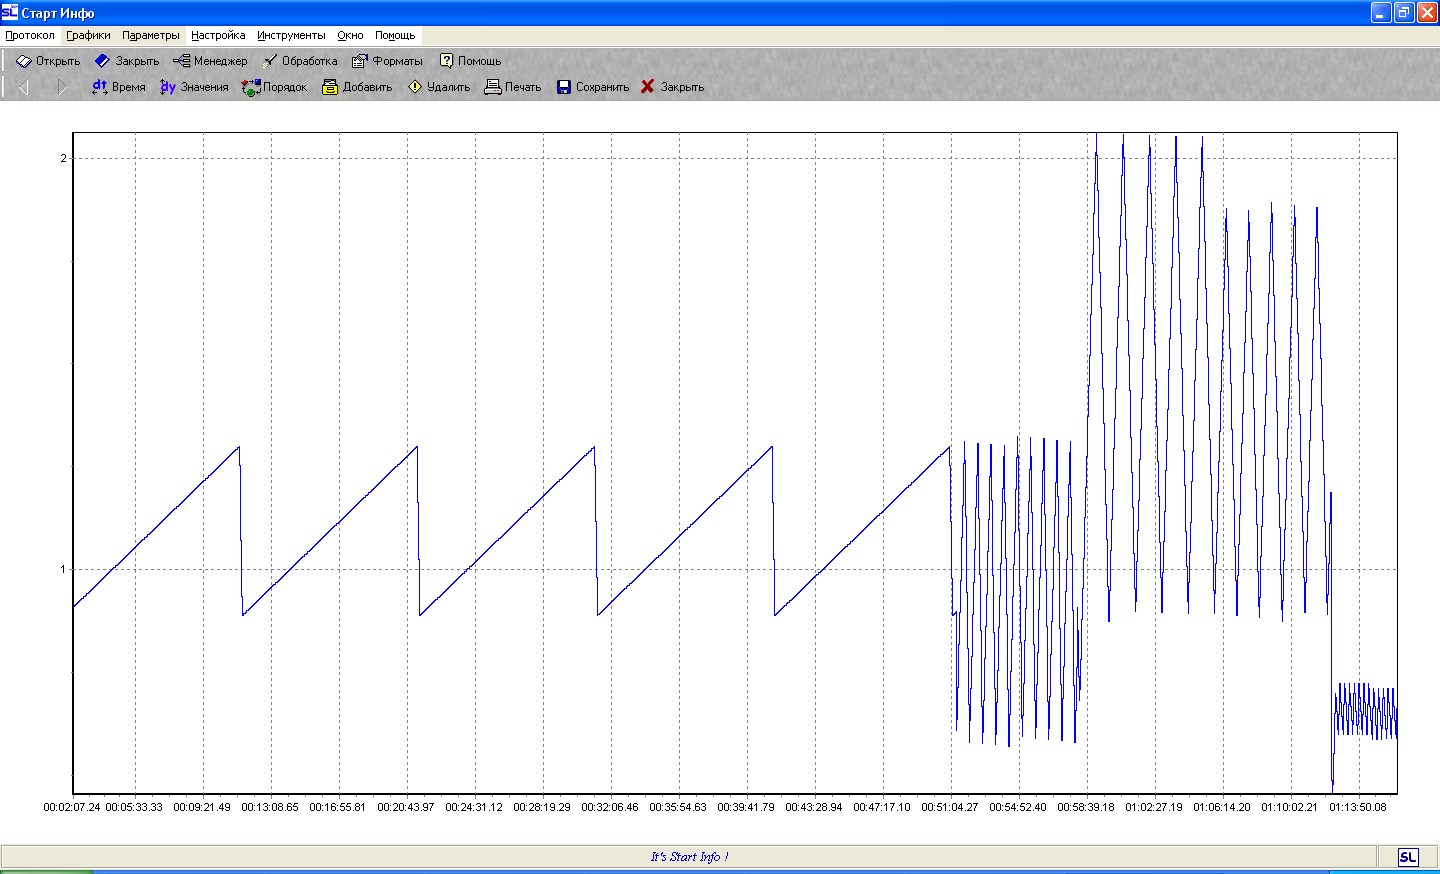Click time label 00:58:39.18 on the axis
This screenshot has width=1440, height=874.
pos(1086,807)
